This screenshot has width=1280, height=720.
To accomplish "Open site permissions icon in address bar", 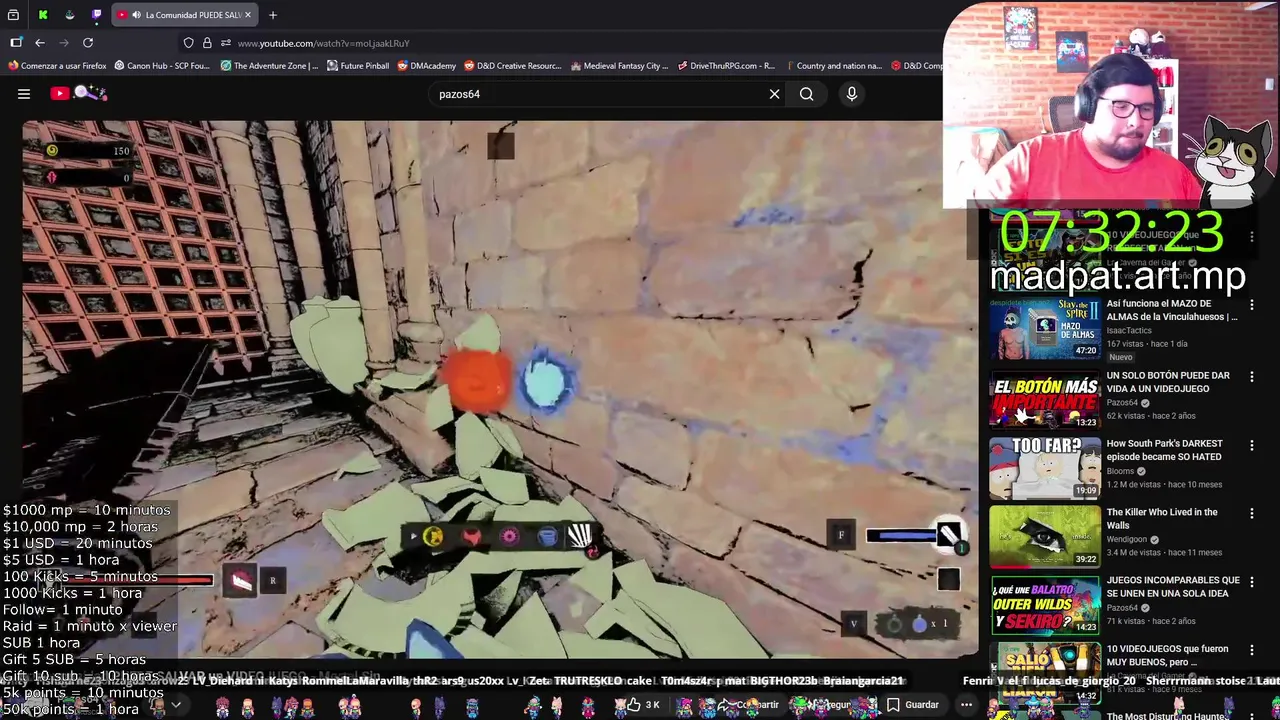I will coord(226,43).
